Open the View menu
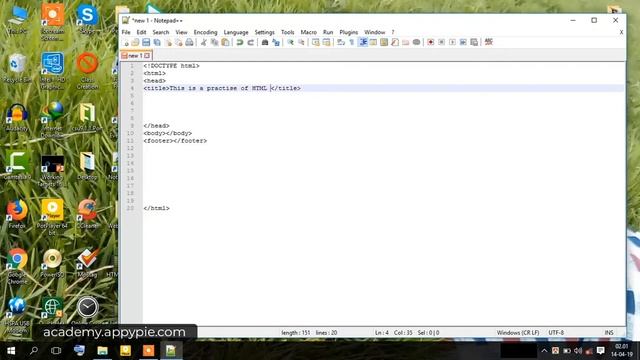The height and width of the screenshot is (360, 640). click(x=181, y=32)
